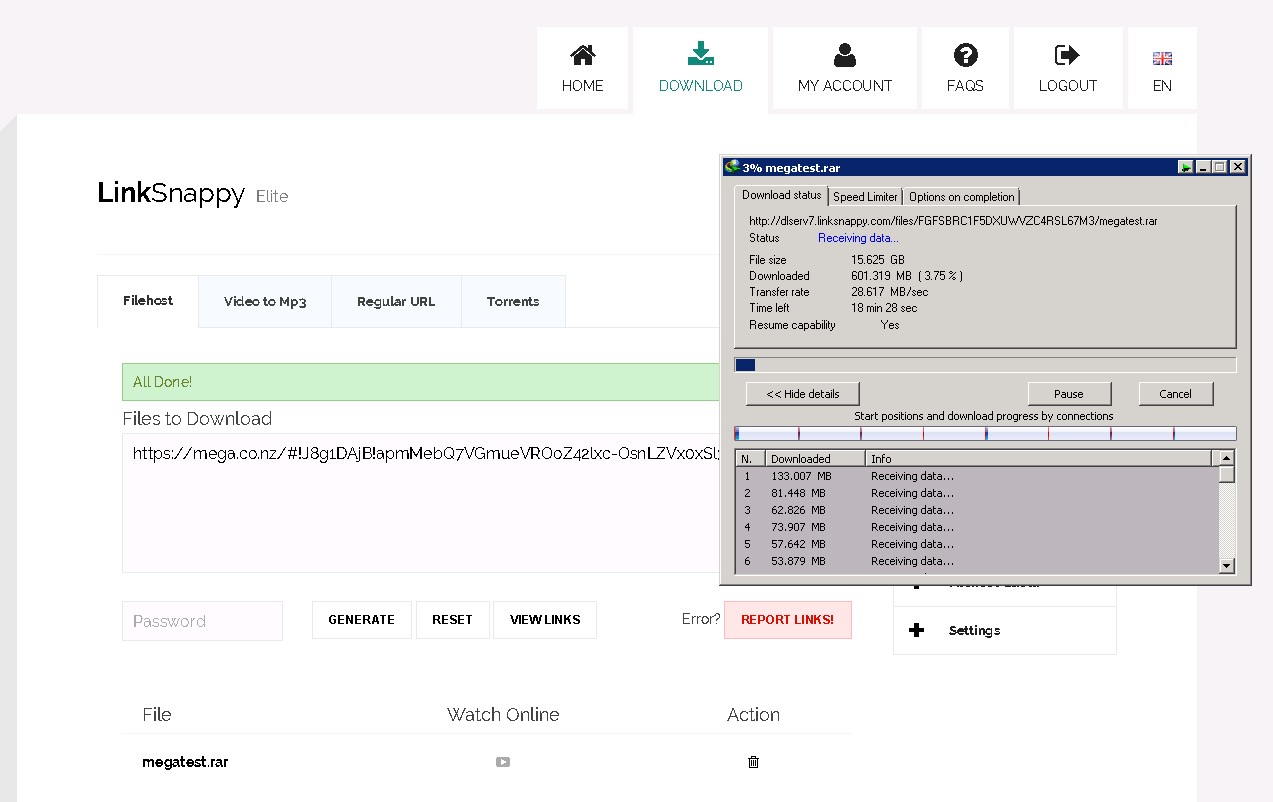
Task: Open the EN language selector
Action: pyautogui.click(x=1161, y=68)
